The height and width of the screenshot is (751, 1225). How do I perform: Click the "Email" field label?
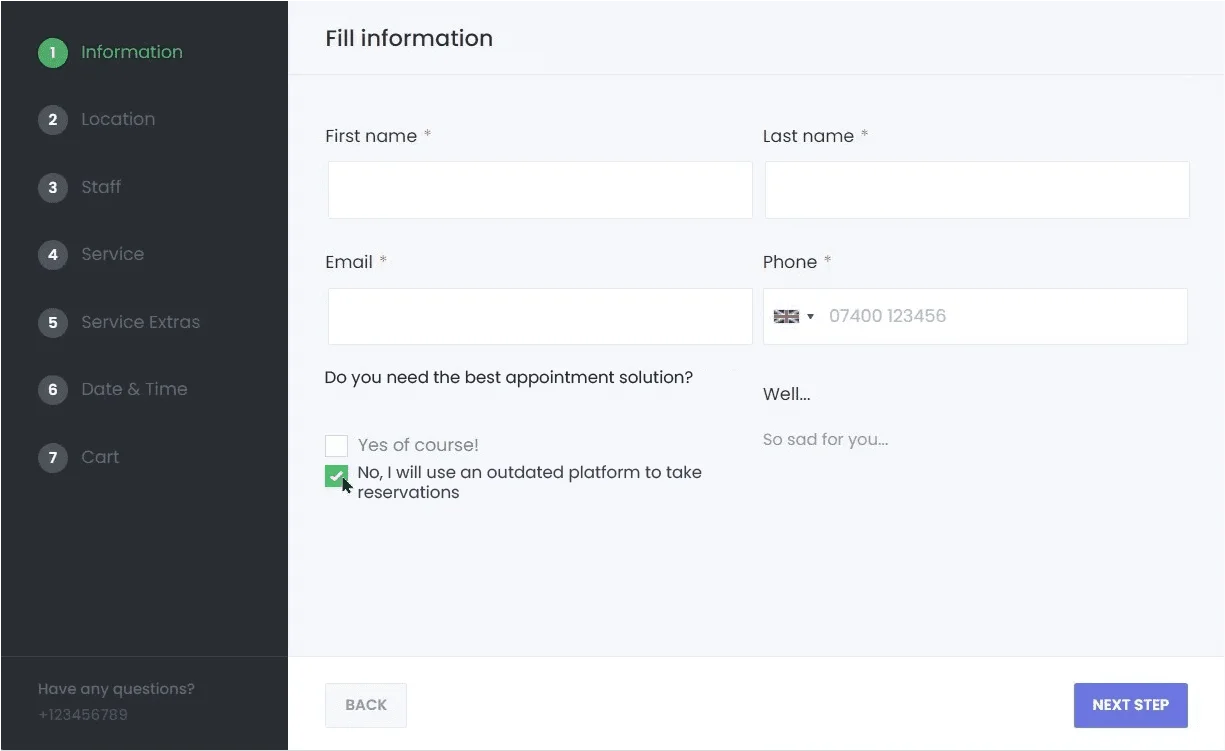point(349,262)
